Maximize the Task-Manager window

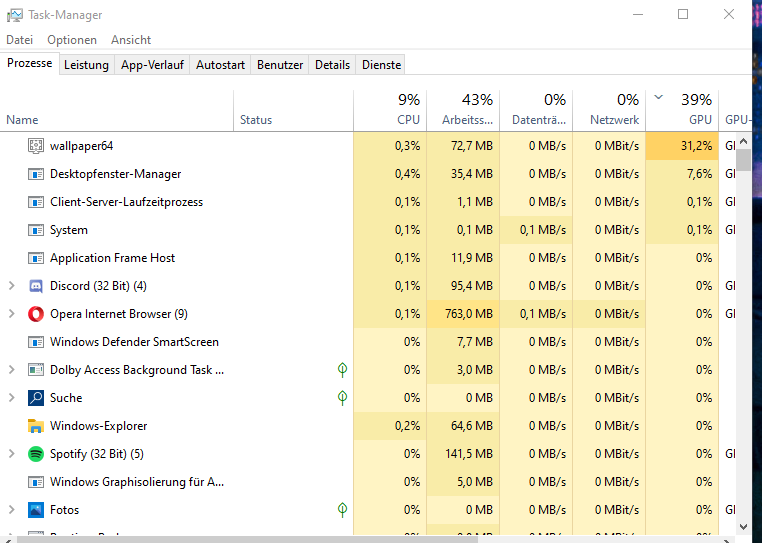[x=683, y=15]
